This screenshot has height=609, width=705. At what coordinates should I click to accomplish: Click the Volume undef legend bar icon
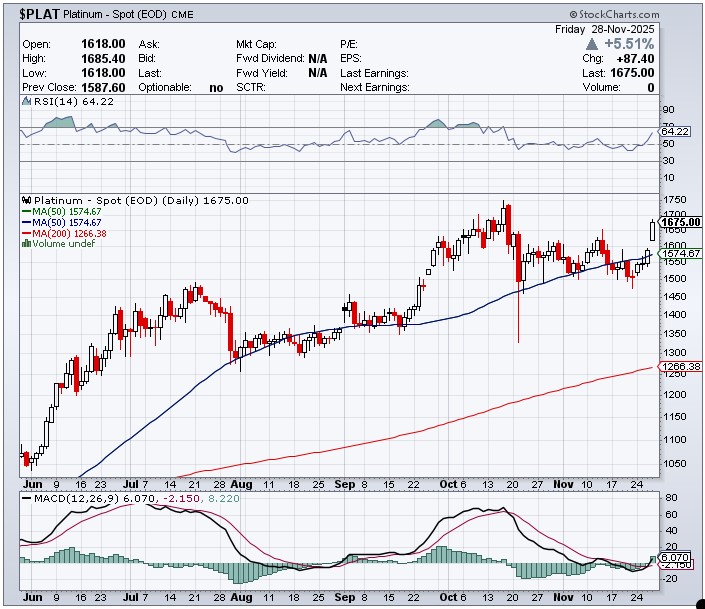click(x=27, y=244)
